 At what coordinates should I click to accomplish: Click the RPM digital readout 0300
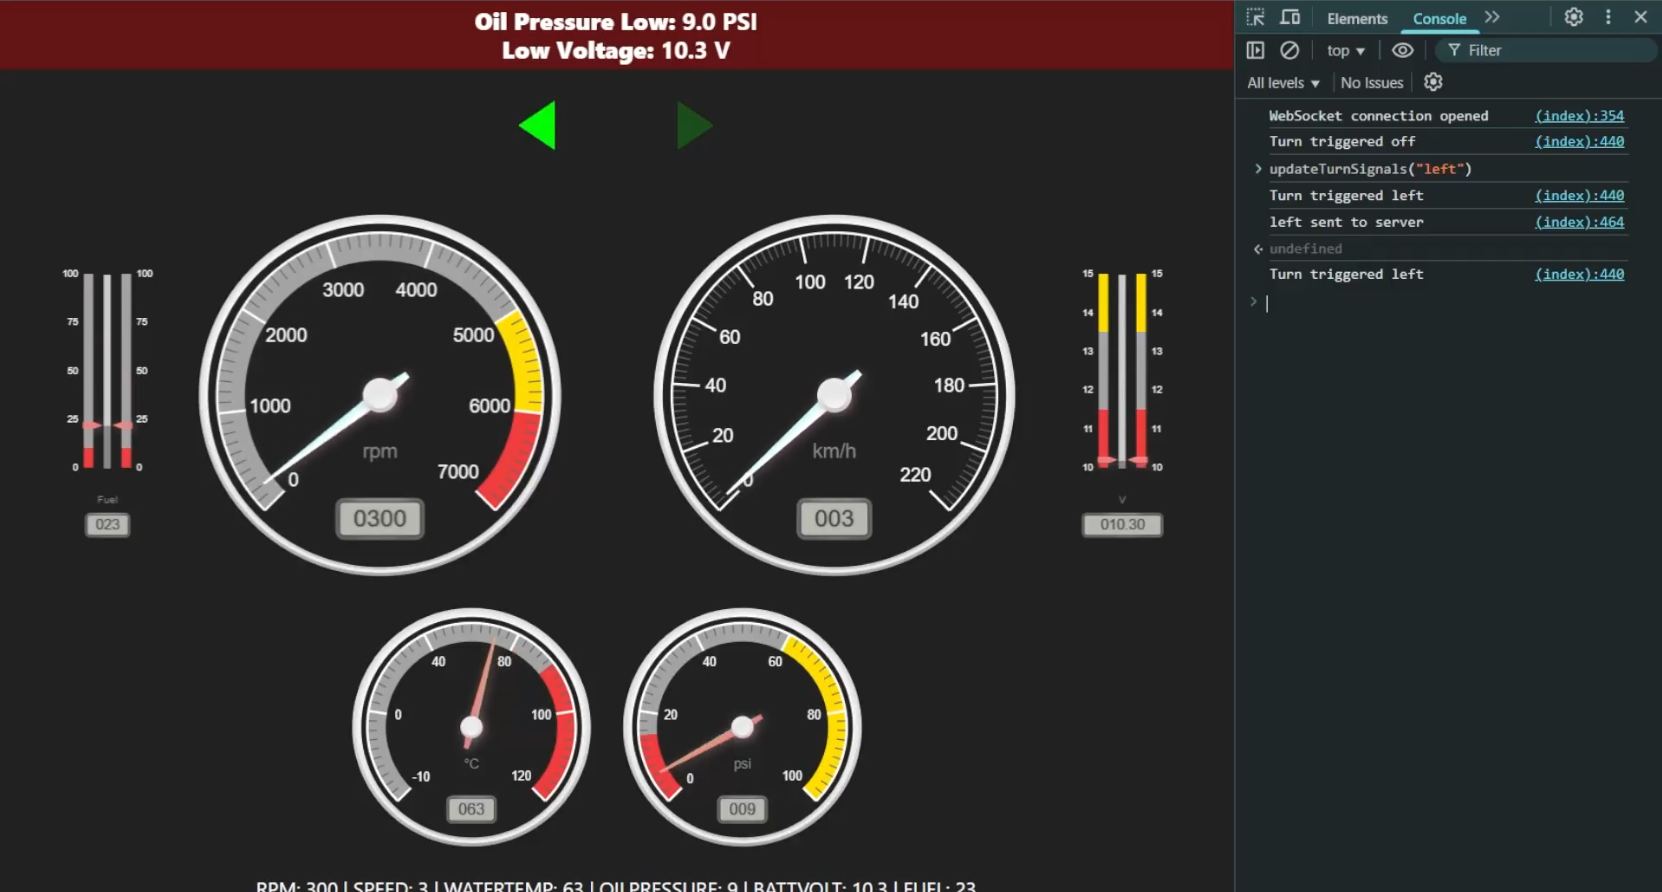coord(380,519)
